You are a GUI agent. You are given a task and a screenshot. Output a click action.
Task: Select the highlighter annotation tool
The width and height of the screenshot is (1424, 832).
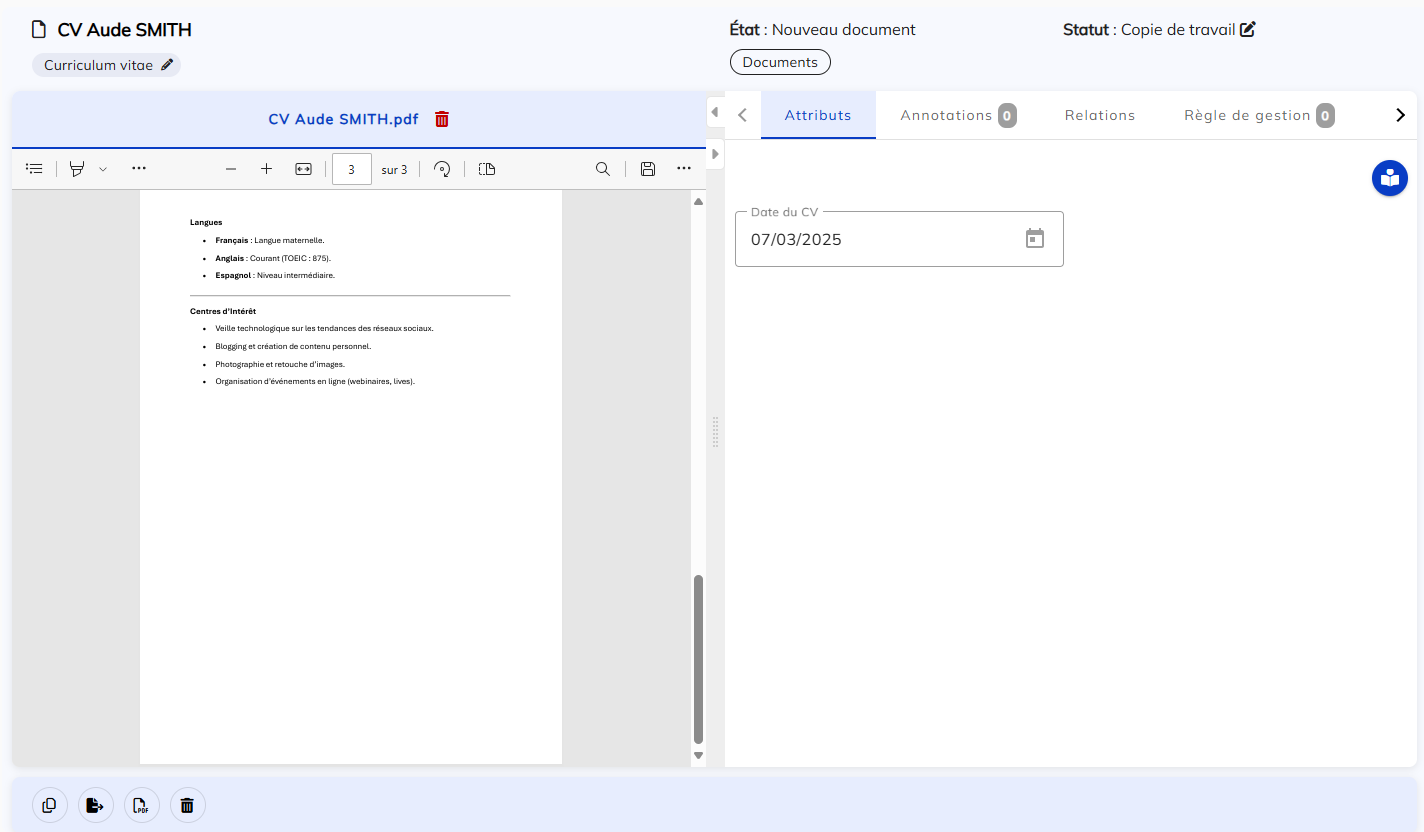coord(77,169)
